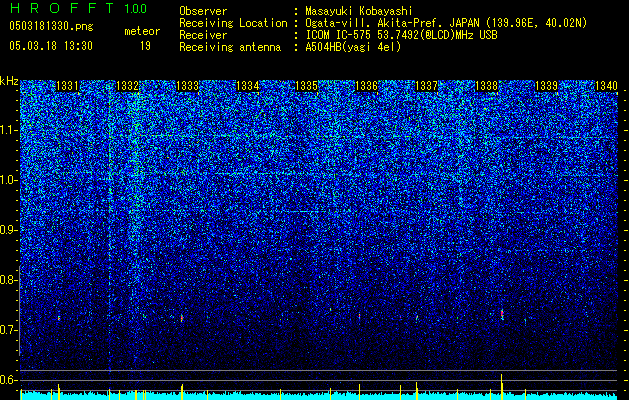Image resolution: width=629 pixels, height=400 pixels.
Task: Click the 1334 time marker
Action: [x=248, y=86]
